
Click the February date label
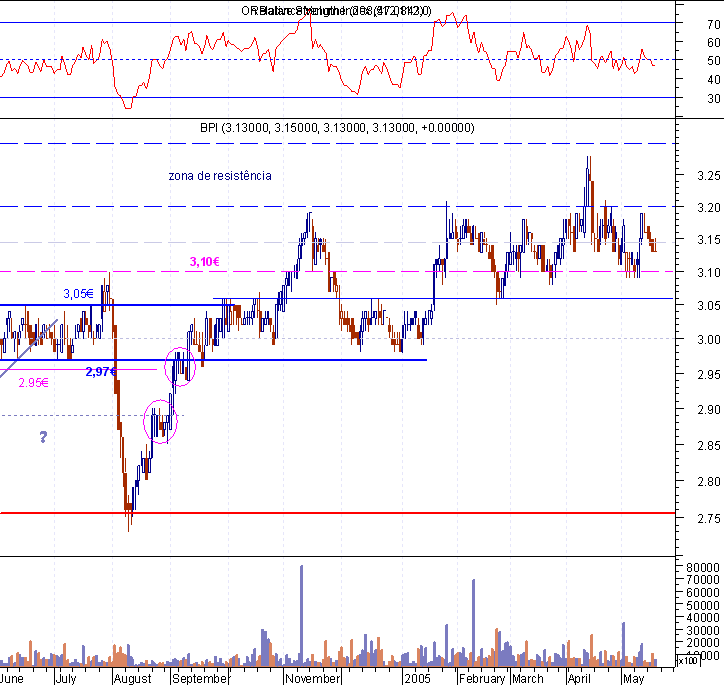482,679
